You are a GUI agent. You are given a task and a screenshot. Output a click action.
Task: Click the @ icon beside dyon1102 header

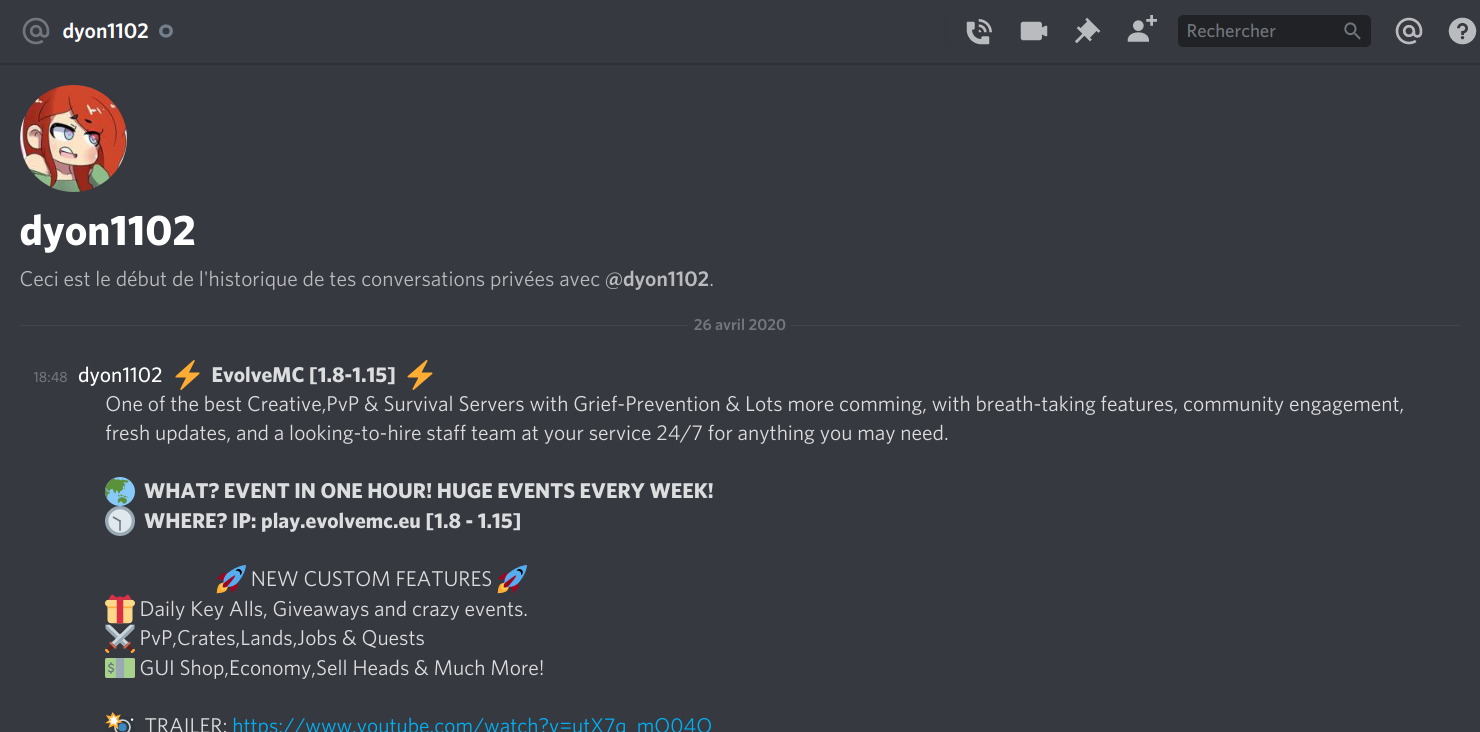pyautogui.click(x=35, y=31)
